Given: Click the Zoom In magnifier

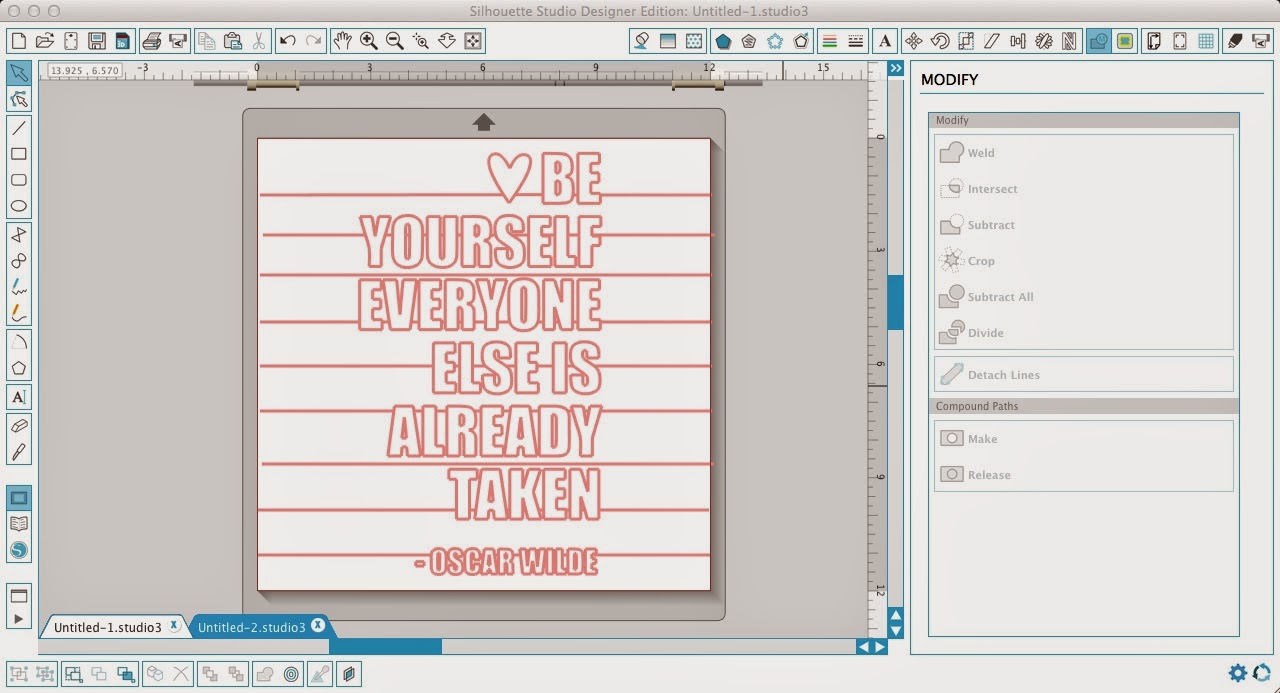Looking at the screenshot, I should (x=369, y=41).
